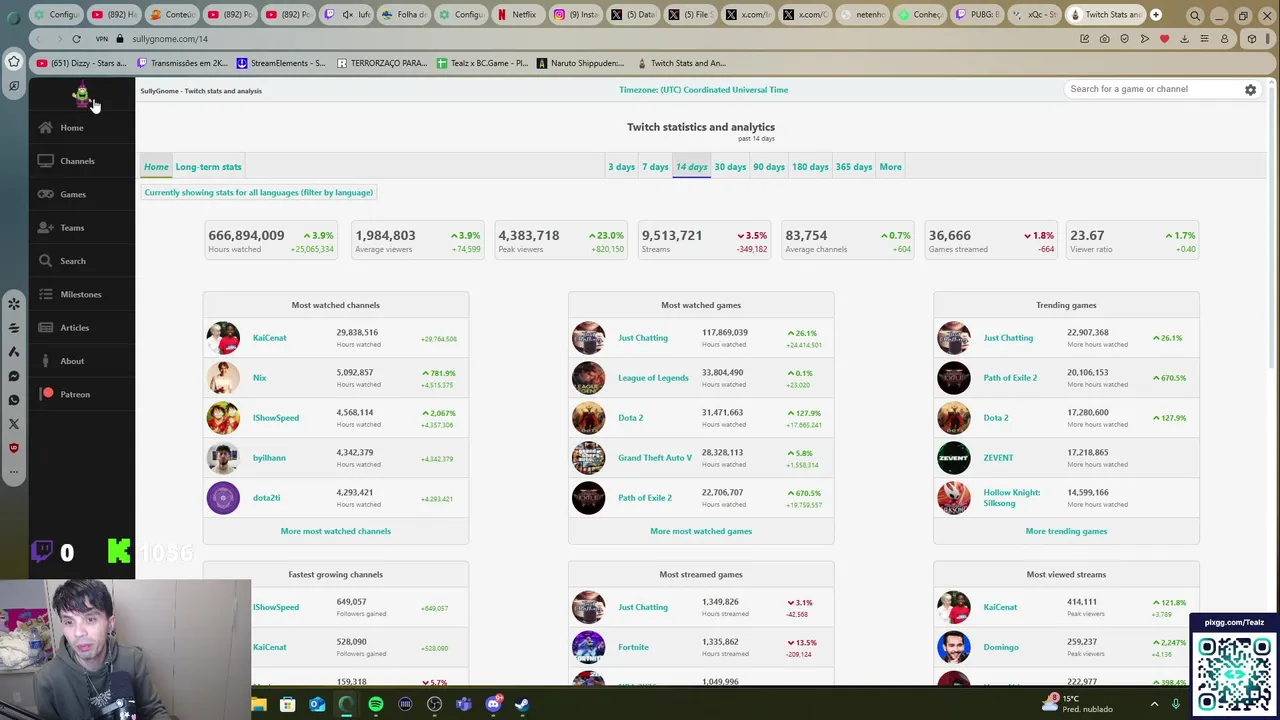The image size is (1280, 720).
Task: Open the StreamElements bookmark
Action: pyautogui.click(x=281, y=63)
